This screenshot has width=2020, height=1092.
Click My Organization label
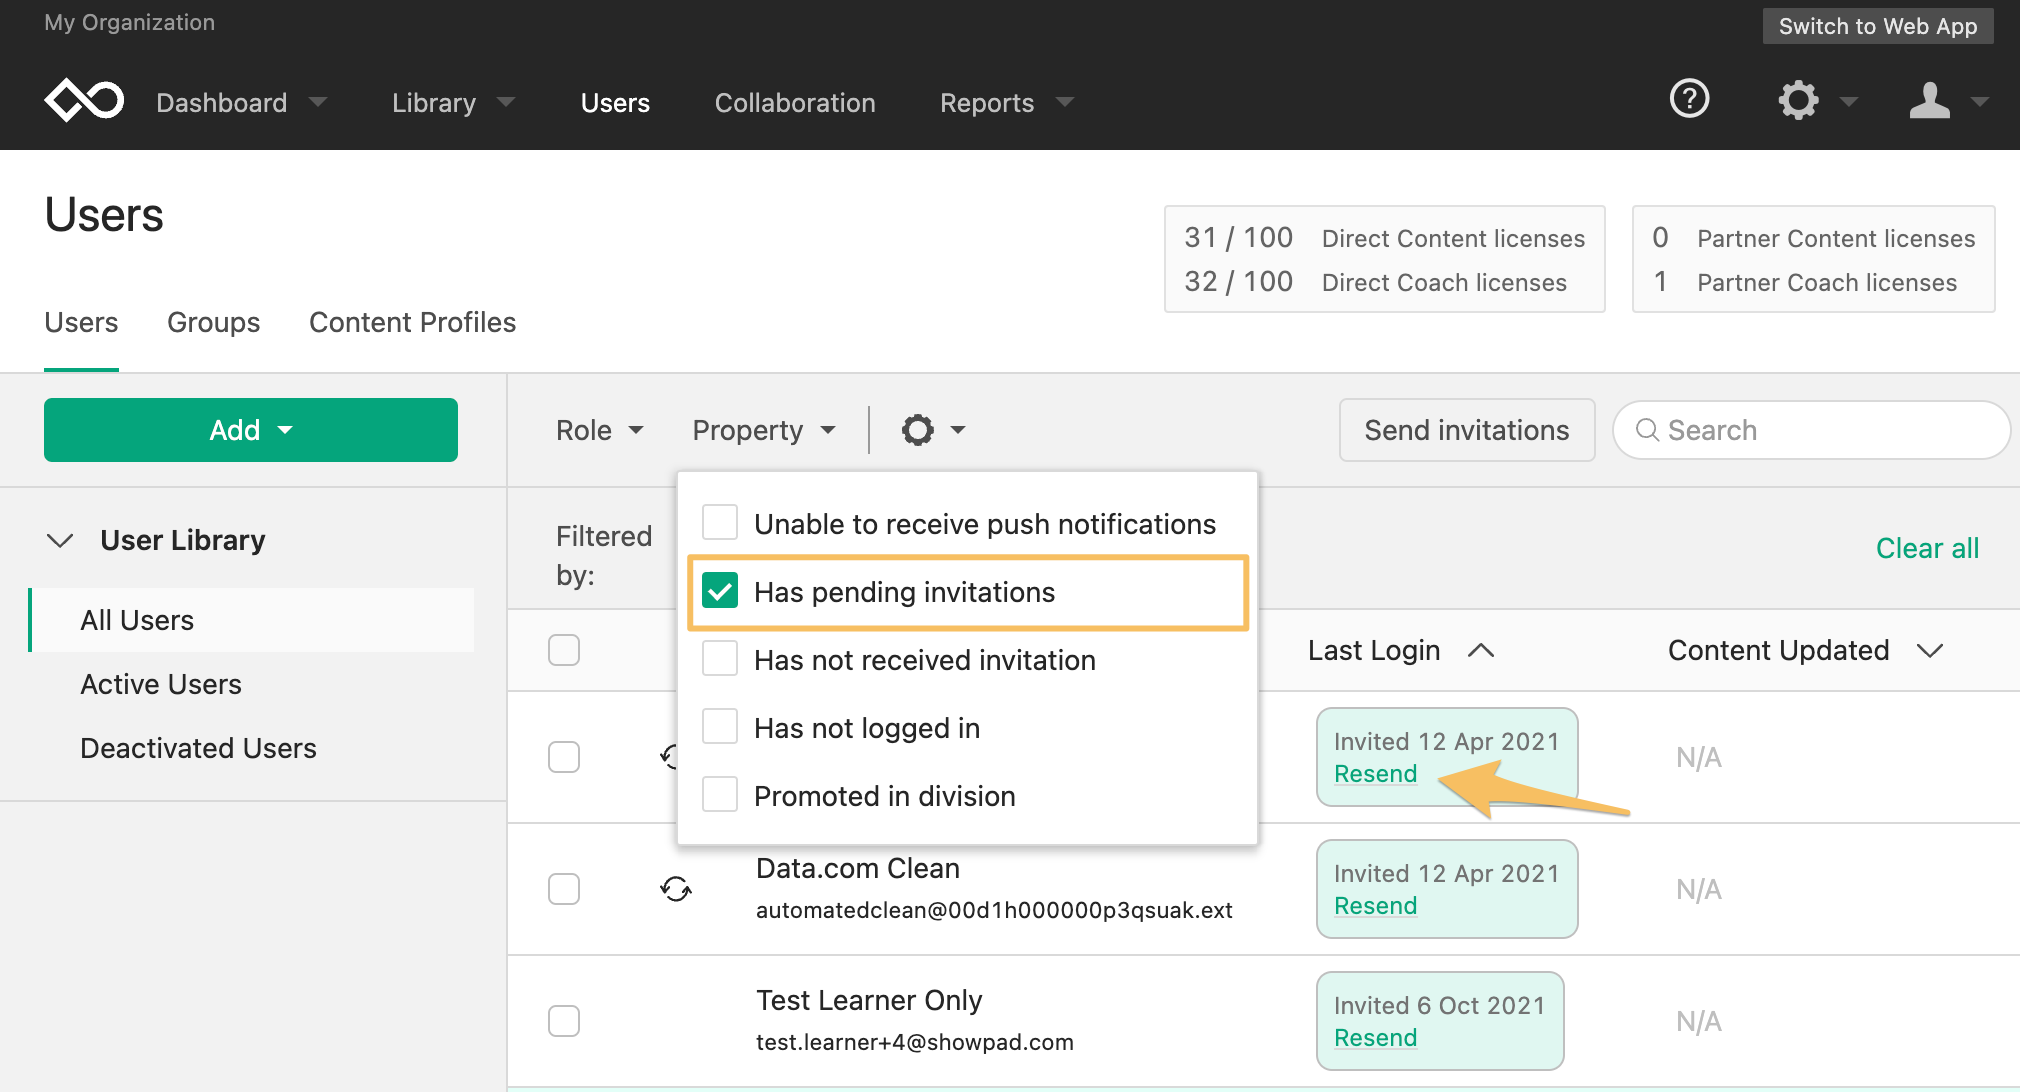click(129, 22)
